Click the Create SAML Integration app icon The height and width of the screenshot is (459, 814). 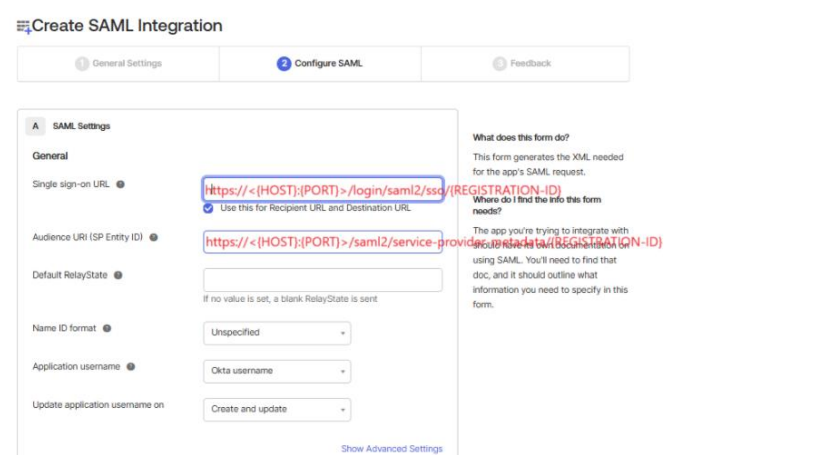pos(24,26)
